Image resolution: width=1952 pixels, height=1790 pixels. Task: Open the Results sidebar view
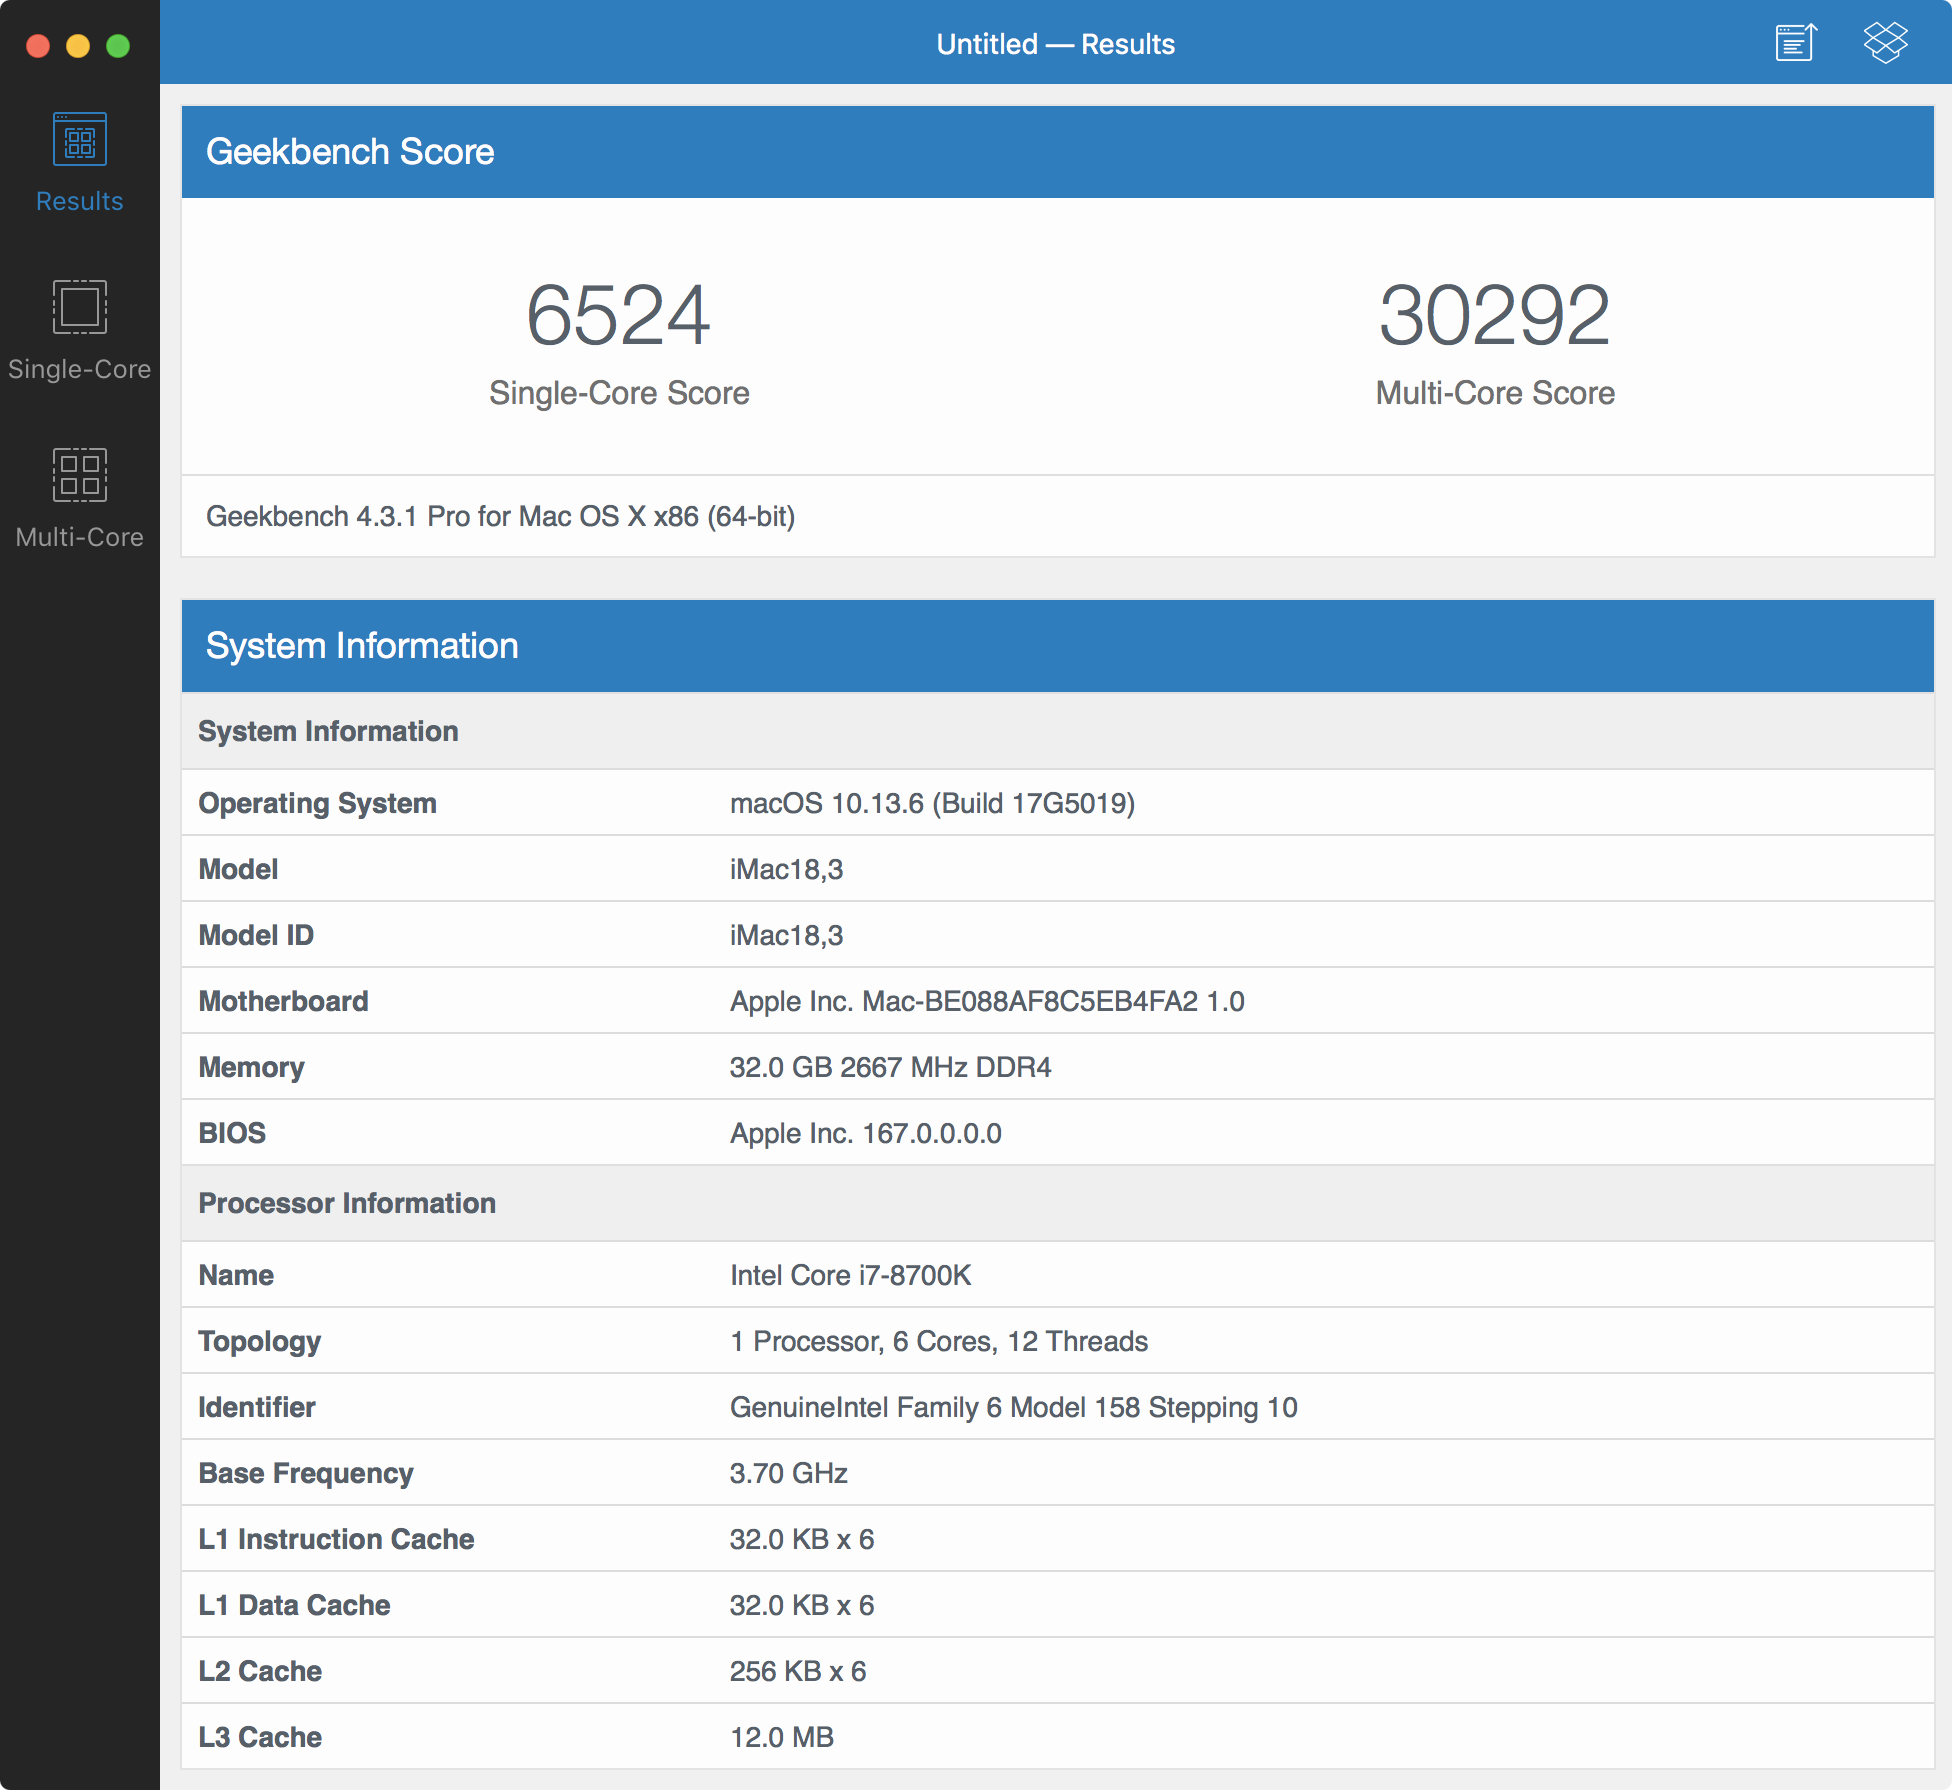(x=79, y=162)
